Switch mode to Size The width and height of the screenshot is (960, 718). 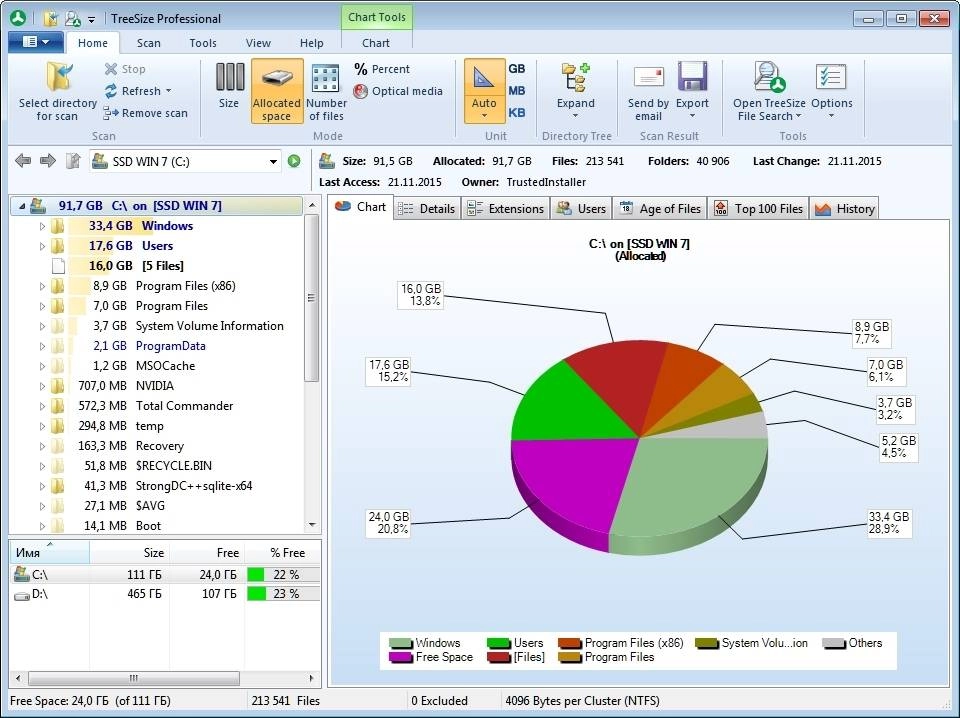pos(229,86)
